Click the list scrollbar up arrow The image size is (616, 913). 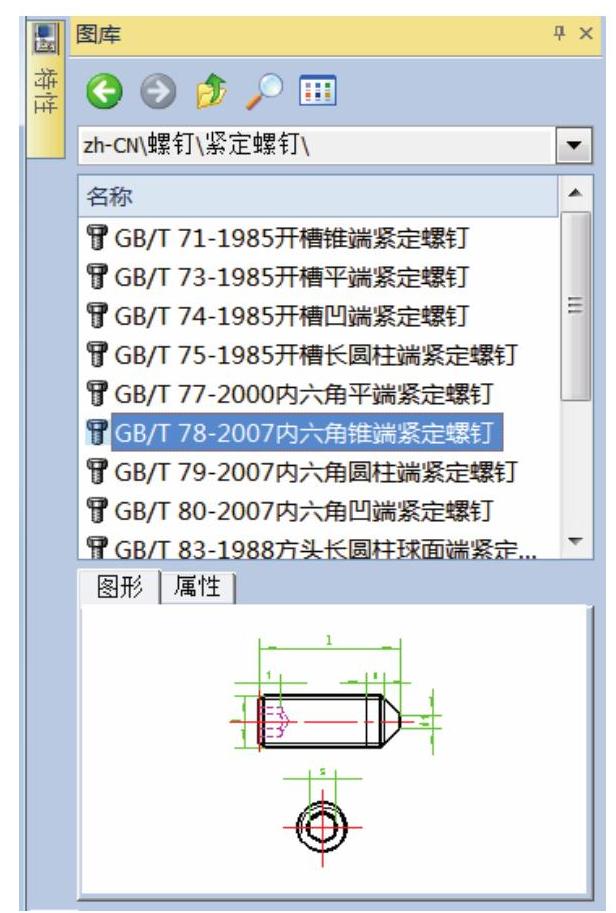[575, 193]
